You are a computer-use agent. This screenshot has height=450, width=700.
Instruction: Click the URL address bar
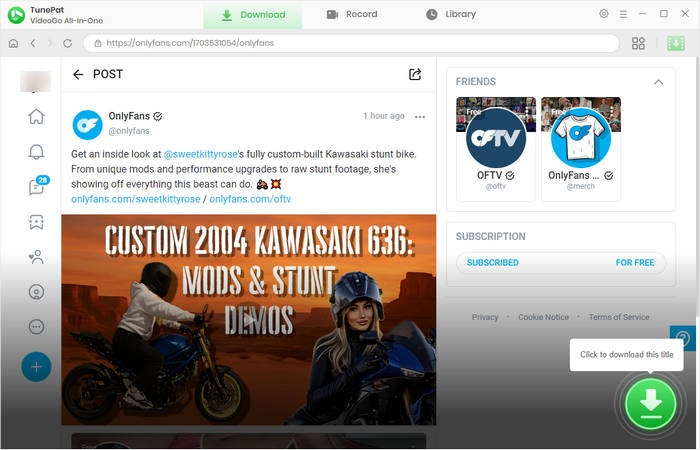click(x=350, y=43)
